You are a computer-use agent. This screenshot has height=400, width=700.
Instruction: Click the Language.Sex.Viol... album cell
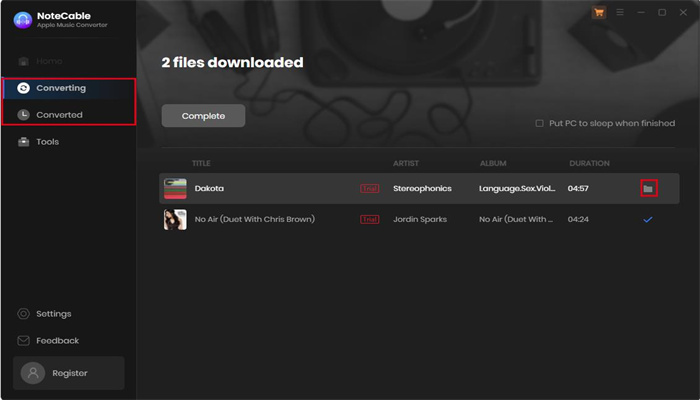pos(517,188)
